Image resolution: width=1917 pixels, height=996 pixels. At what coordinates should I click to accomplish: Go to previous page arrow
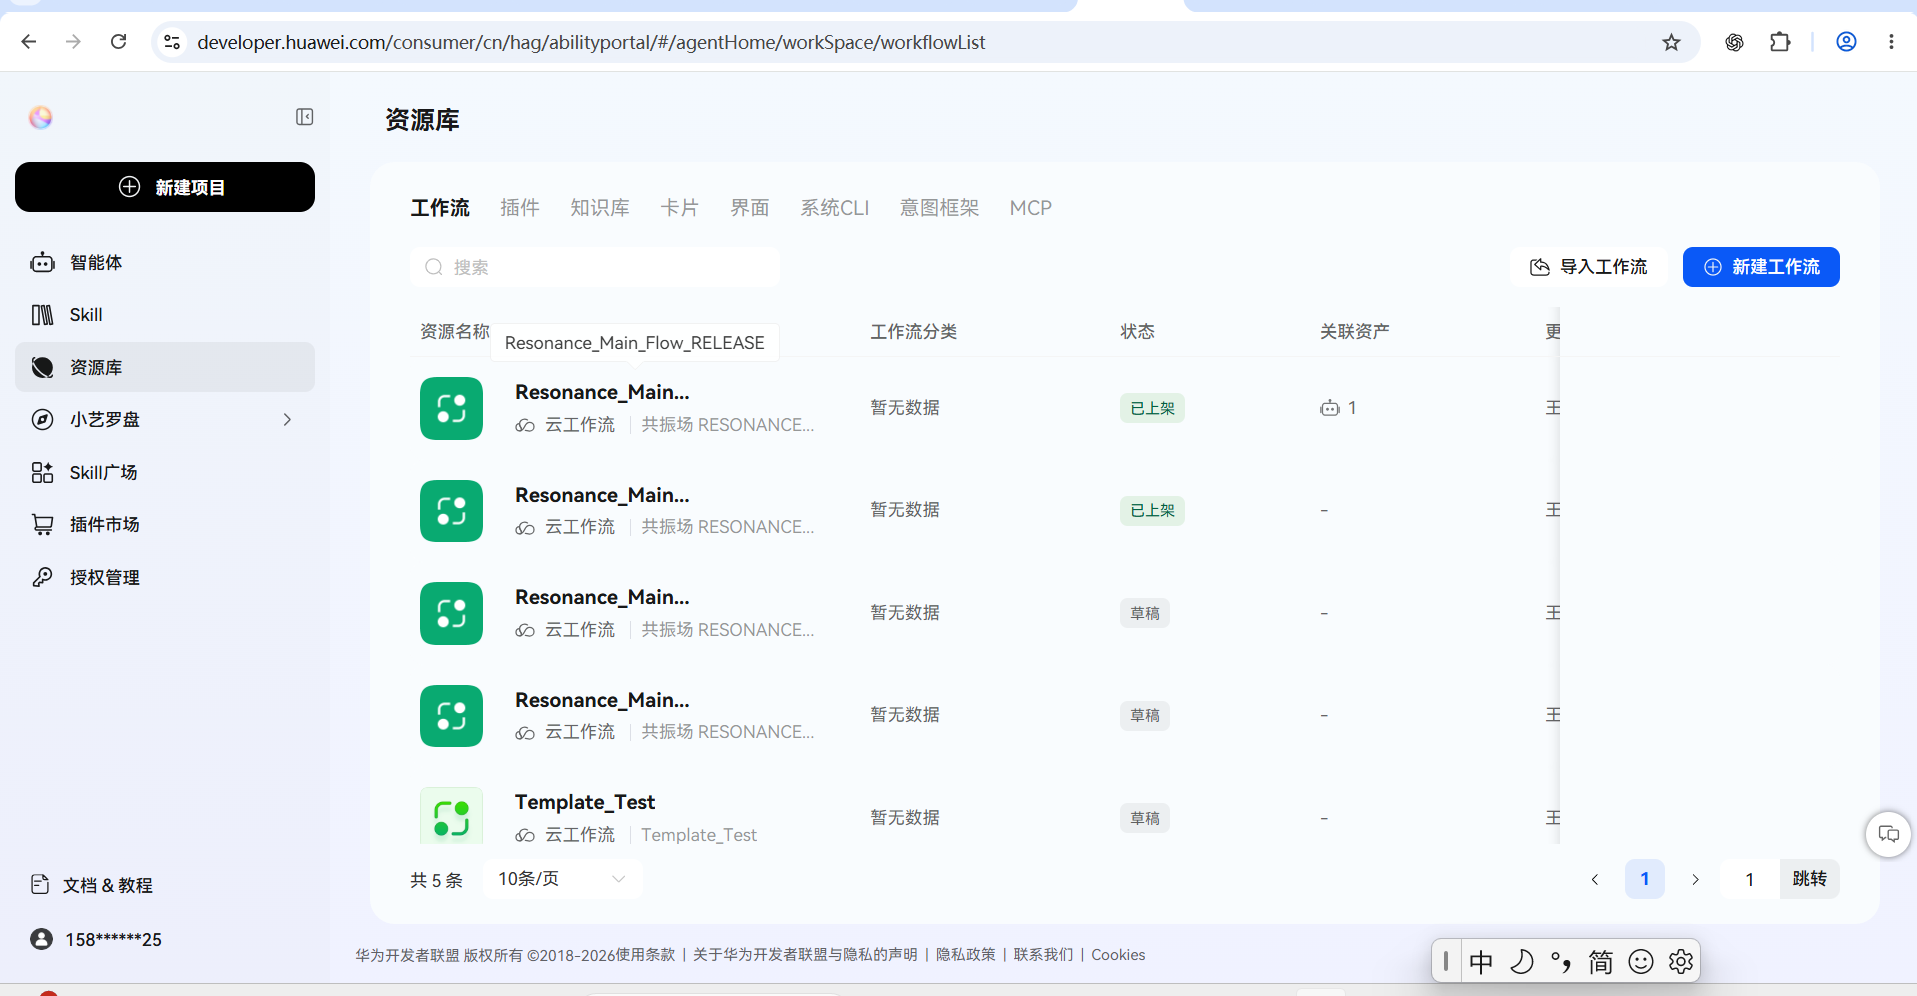1595,879
